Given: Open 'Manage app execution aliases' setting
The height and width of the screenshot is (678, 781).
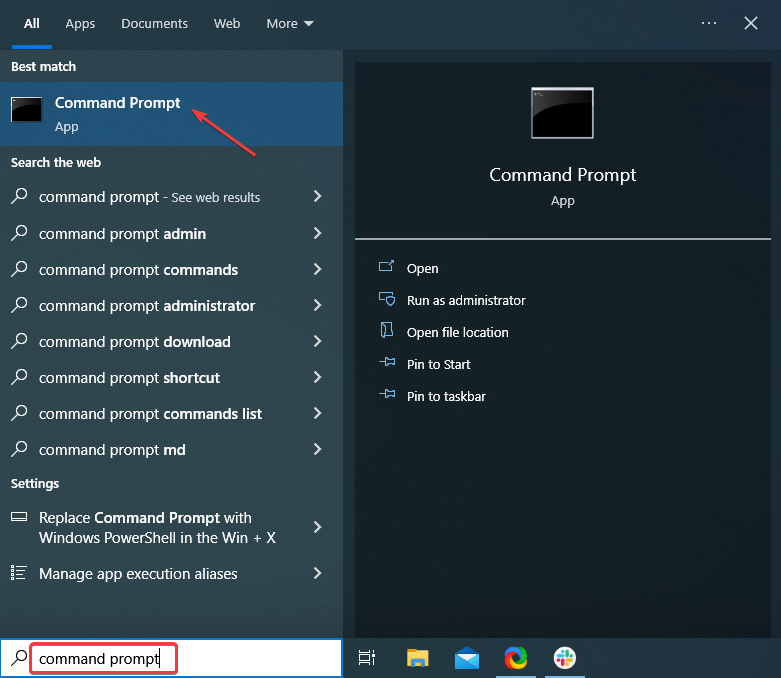Looking at the screenshot, I should (x=171, y=573).
